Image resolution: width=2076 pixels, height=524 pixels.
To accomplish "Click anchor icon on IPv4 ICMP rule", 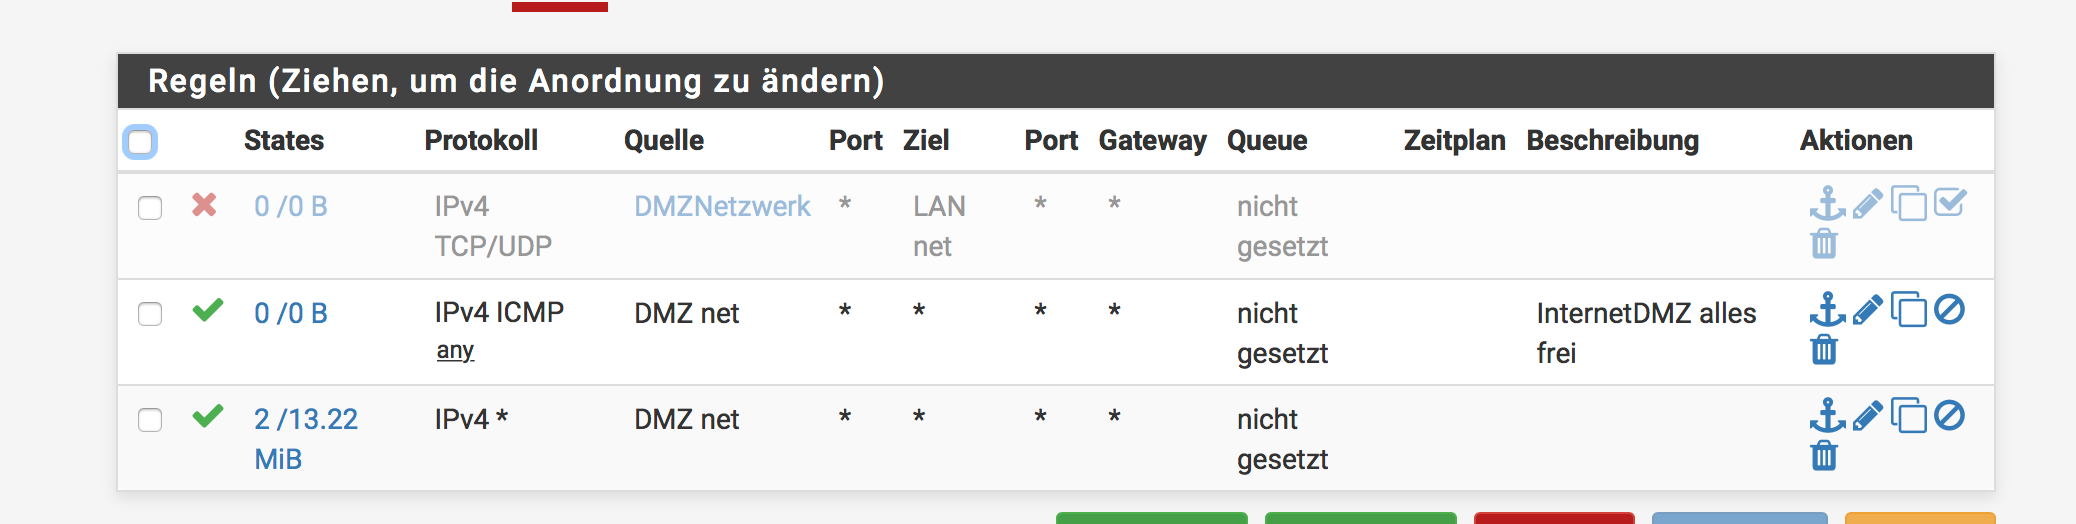I will [1827, 310].
